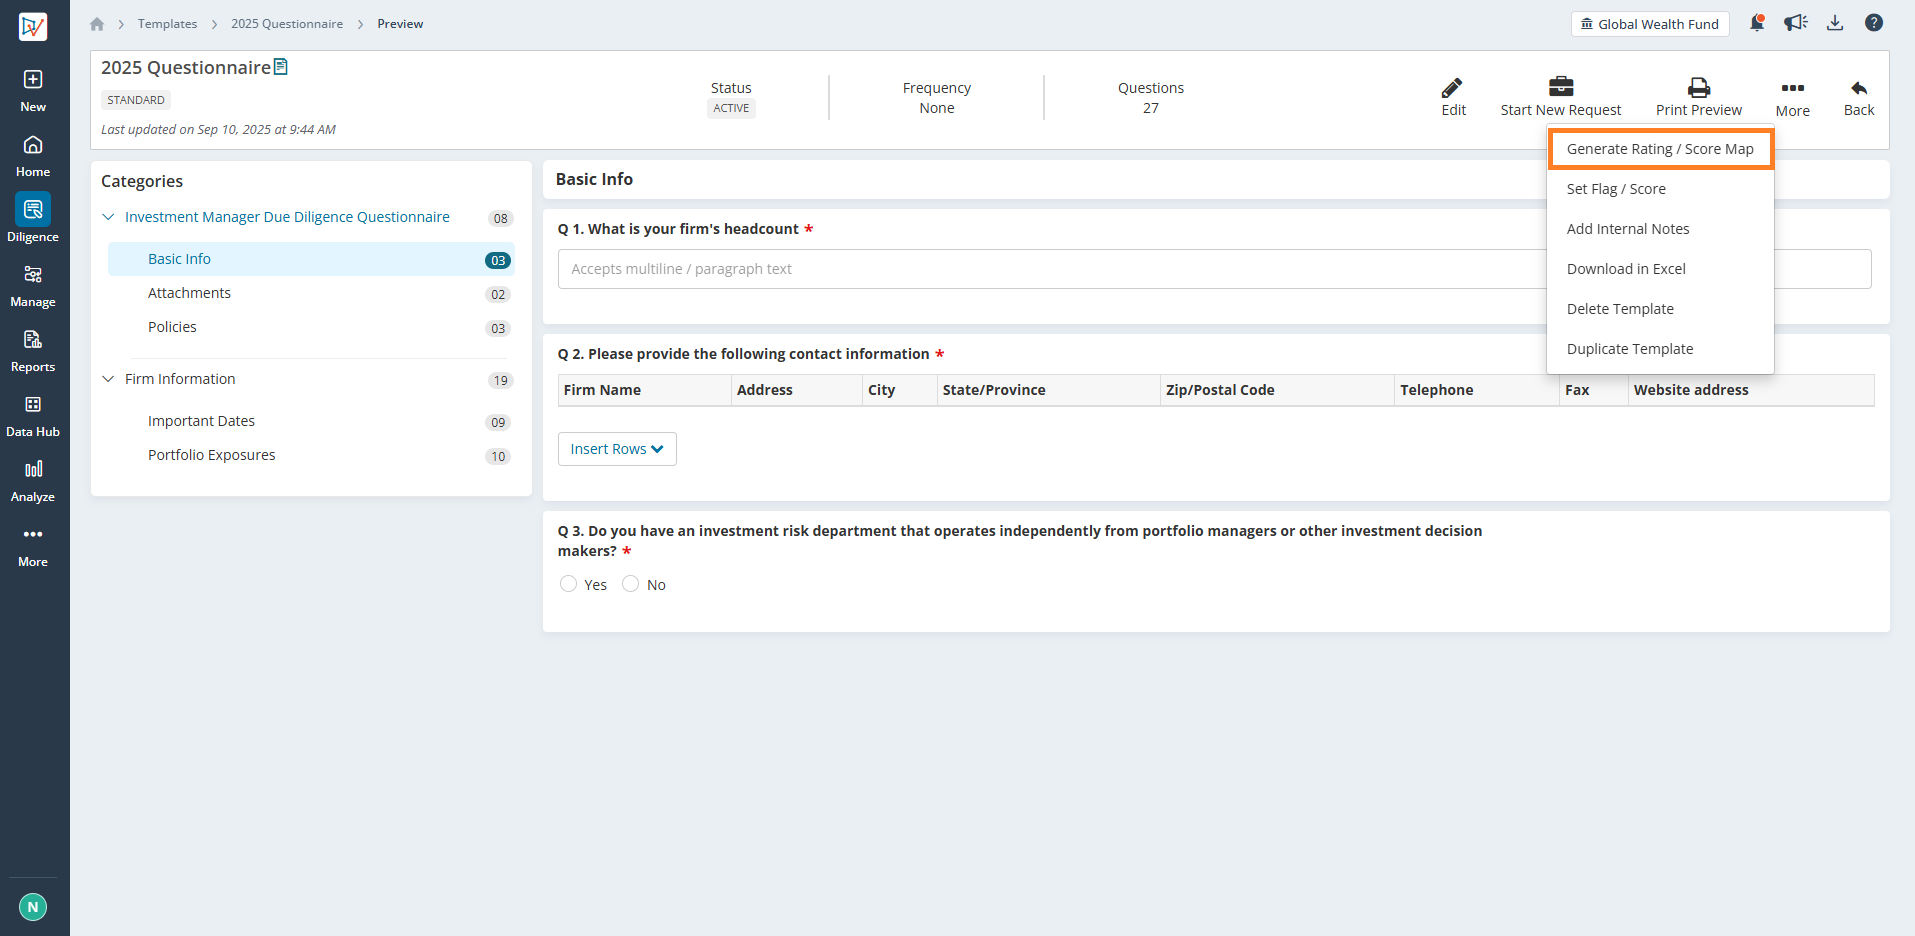The height and width of the screenshot is (936, 1915).
Task: Select the No radio button
Action: tap(630, 584)
